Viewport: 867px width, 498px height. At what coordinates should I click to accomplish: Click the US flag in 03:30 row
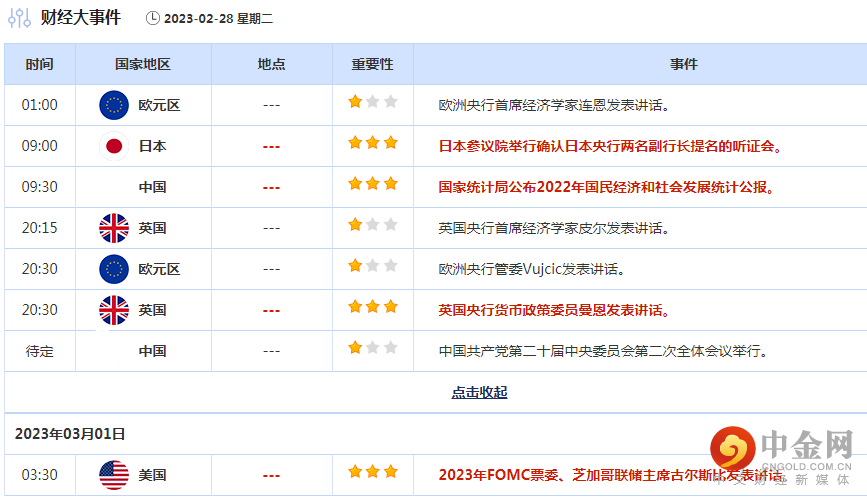pyautogui.click(x=114, y=475)
